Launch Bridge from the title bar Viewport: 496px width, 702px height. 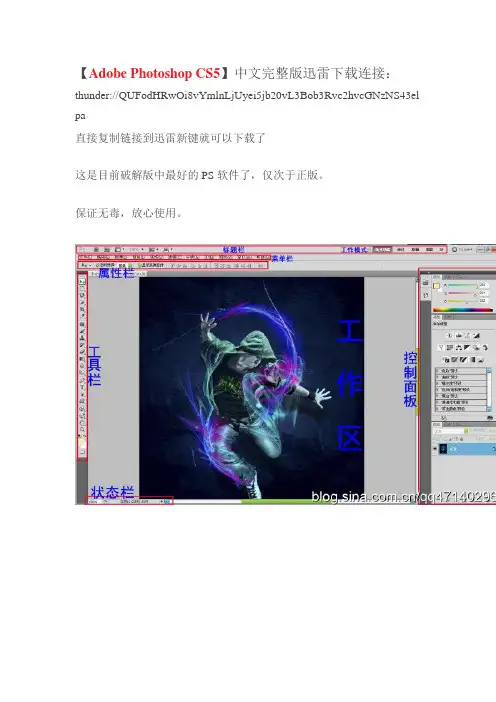96,250
